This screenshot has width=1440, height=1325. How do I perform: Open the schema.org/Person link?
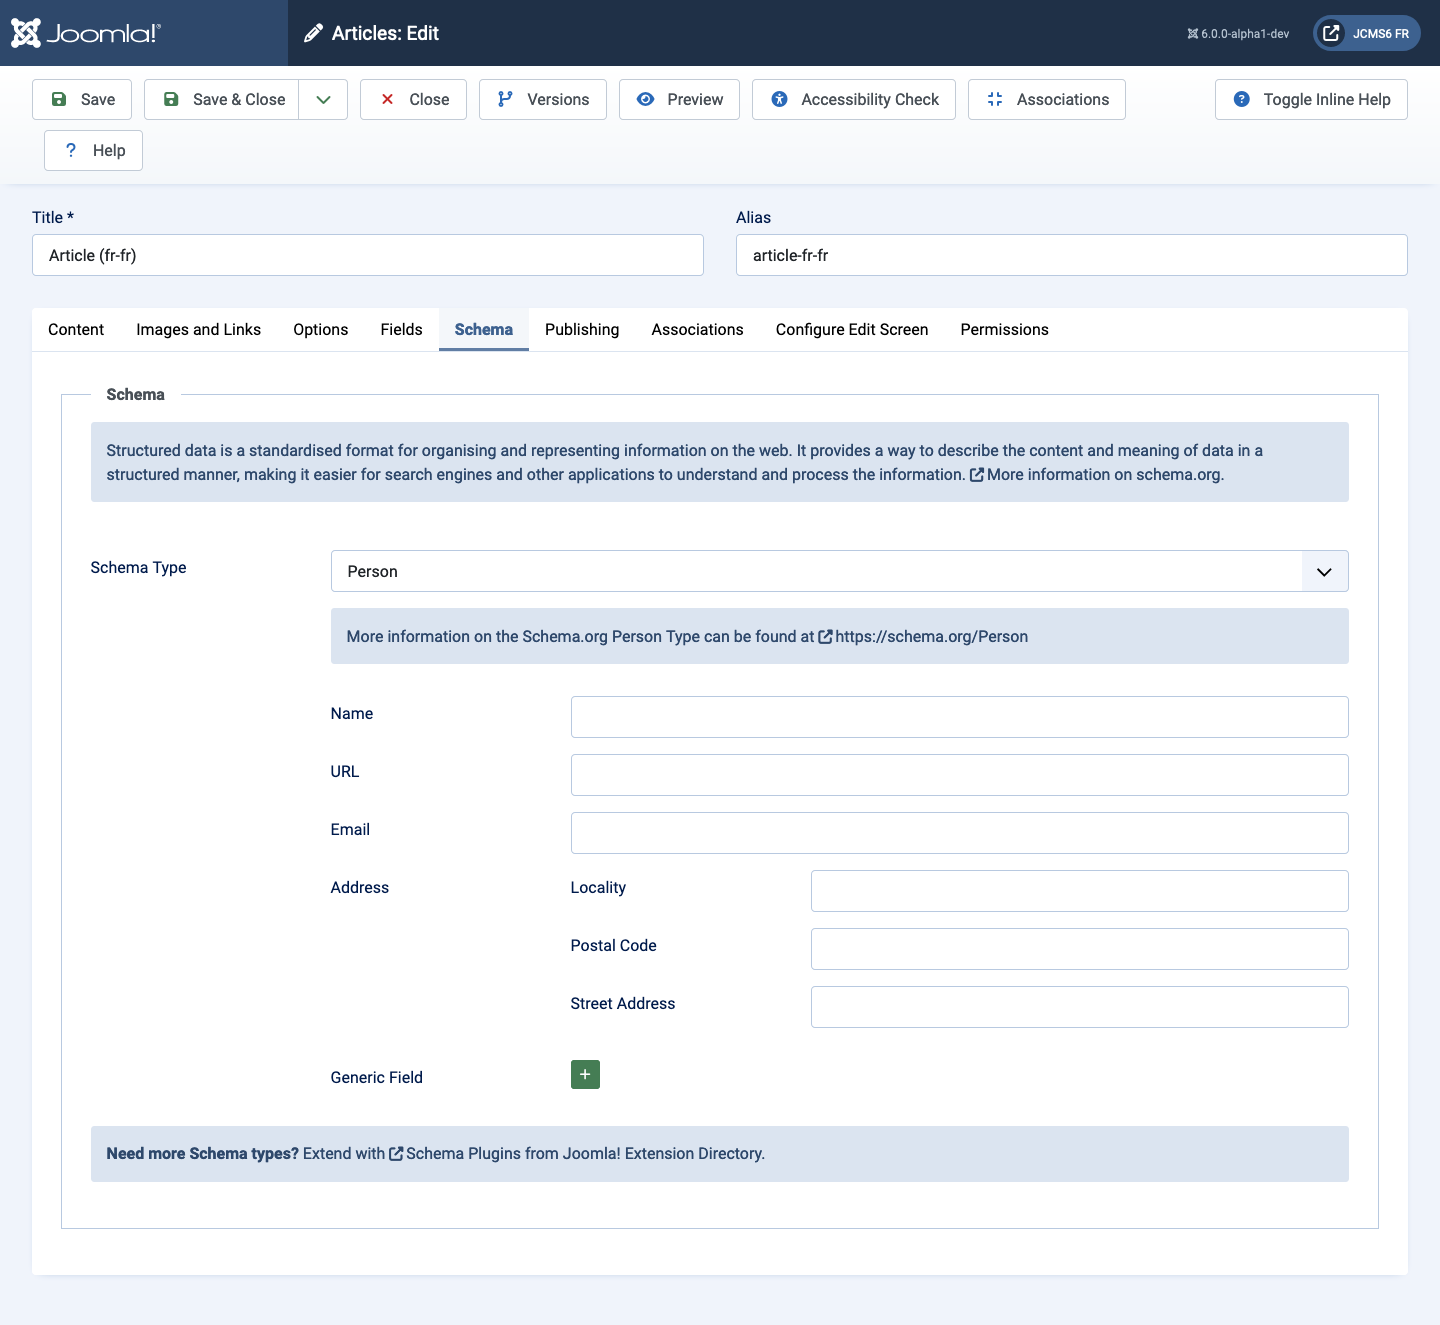pos(930,636)
